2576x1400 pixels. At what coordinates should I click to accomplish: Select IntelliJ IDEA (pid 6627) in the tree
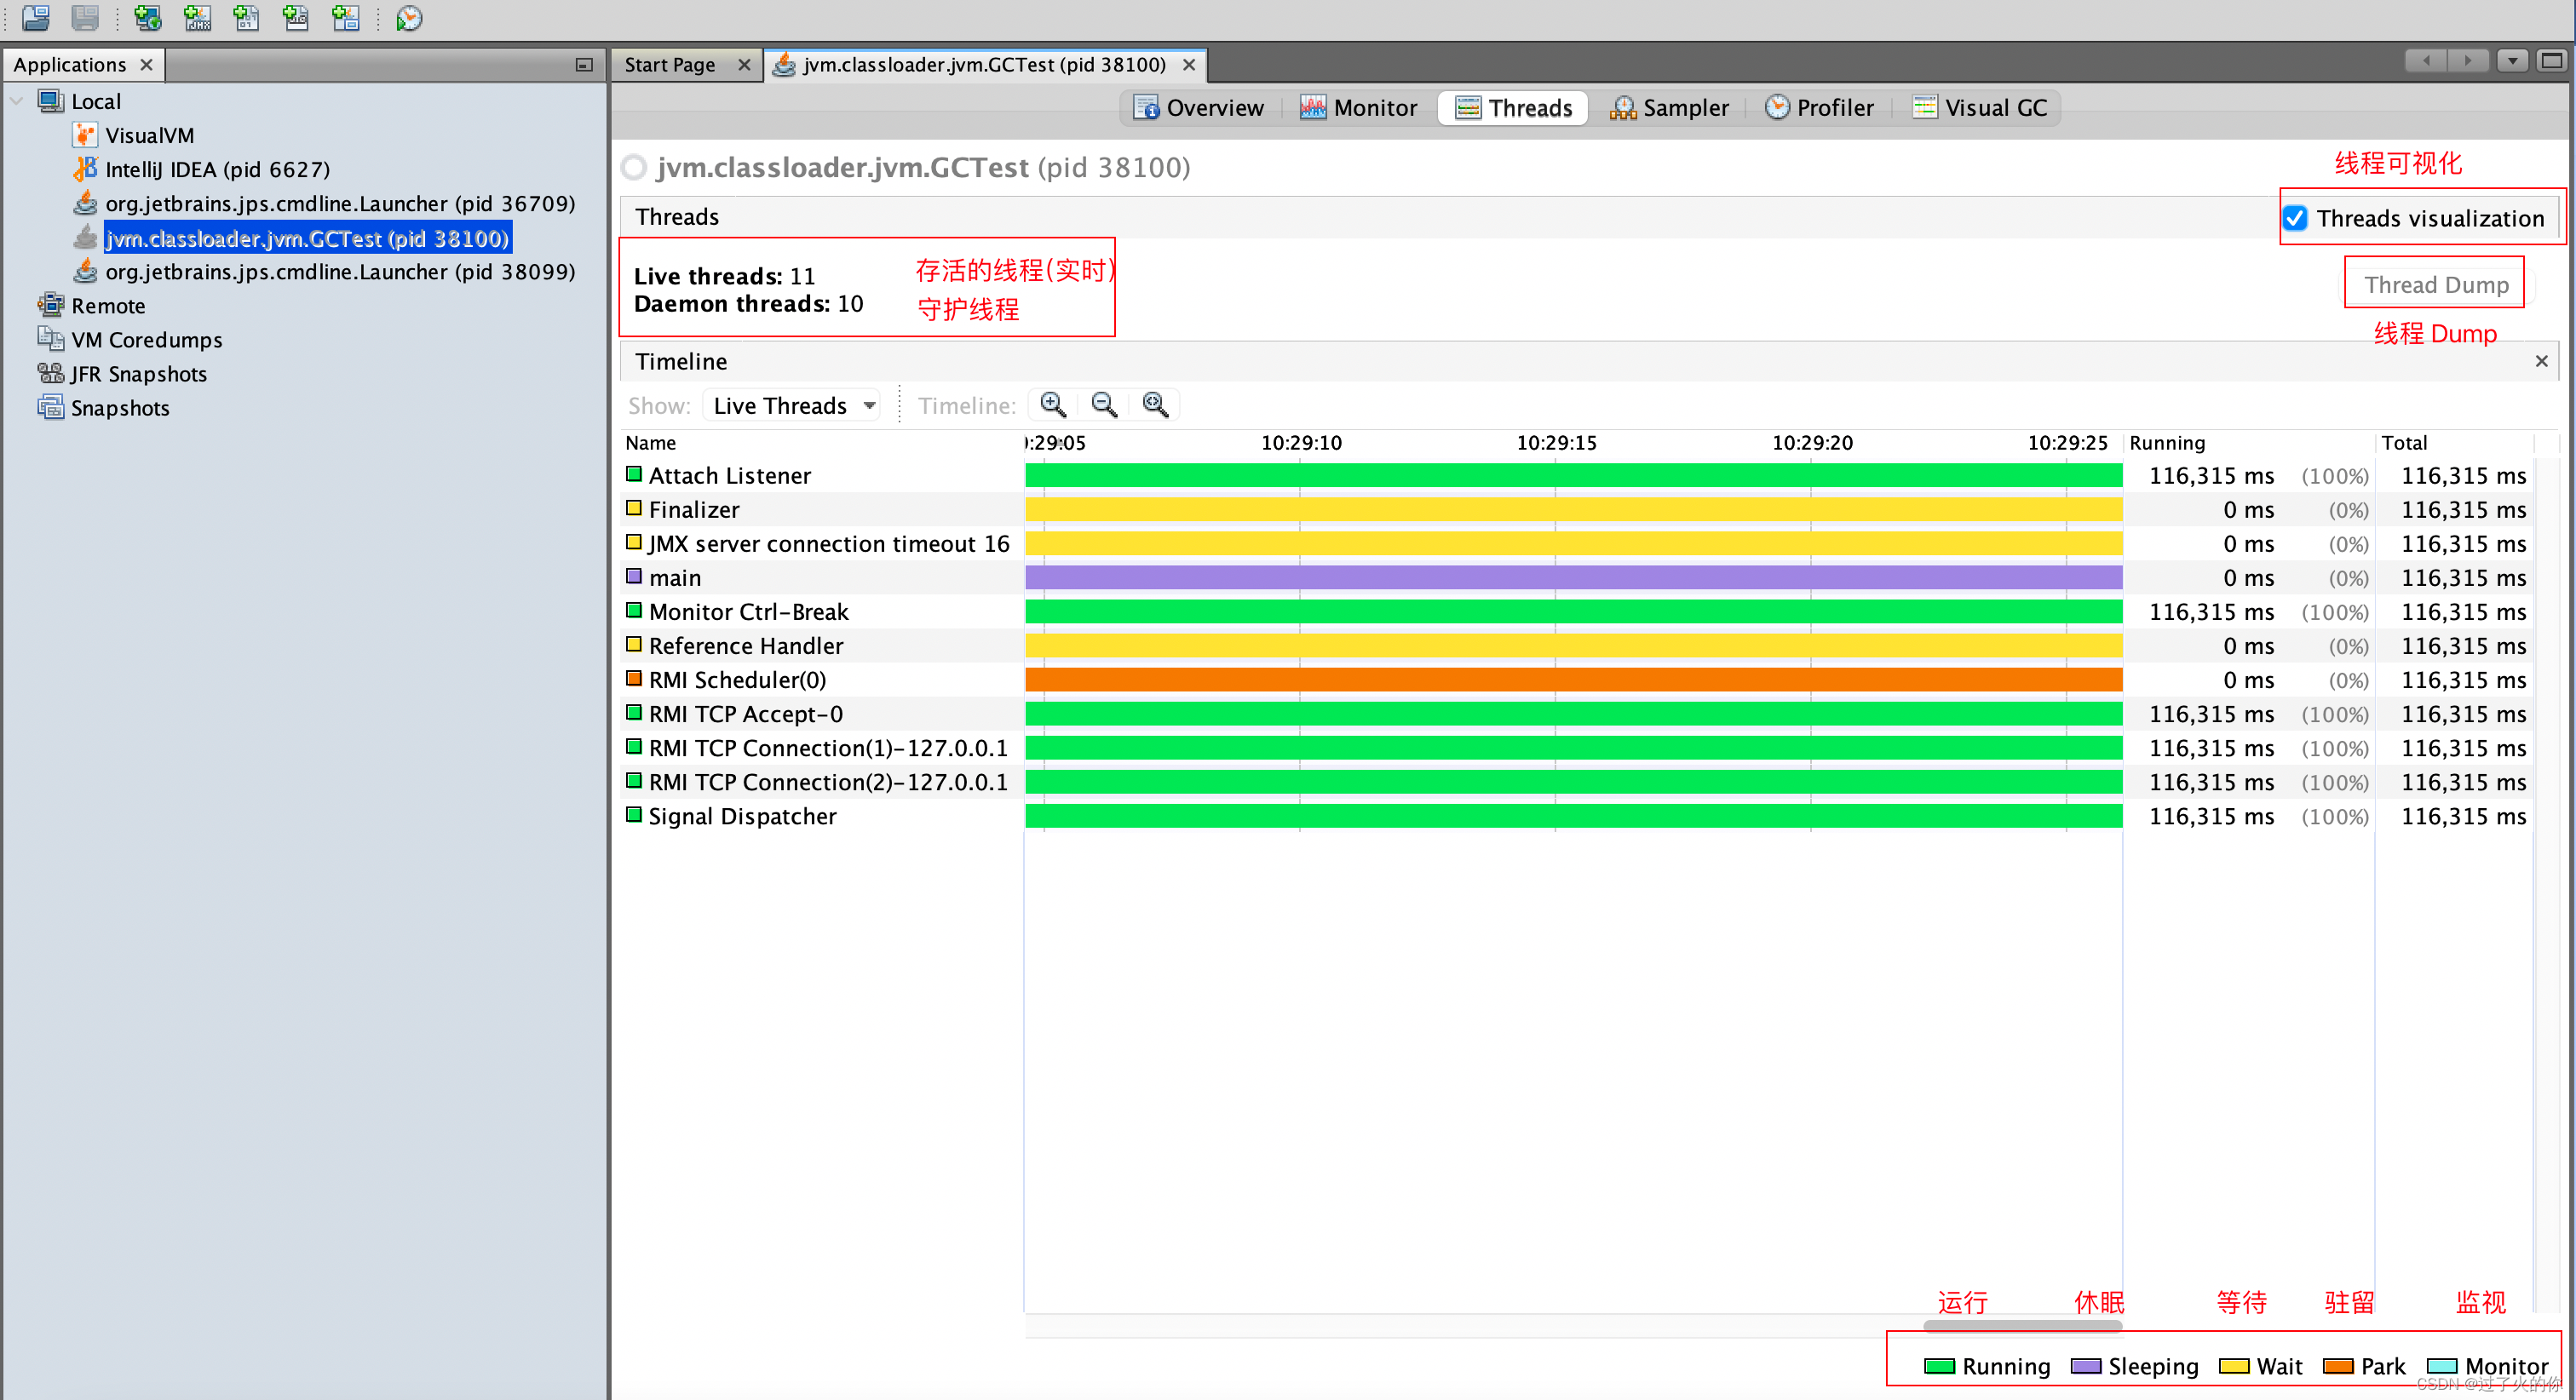(217, 170)
